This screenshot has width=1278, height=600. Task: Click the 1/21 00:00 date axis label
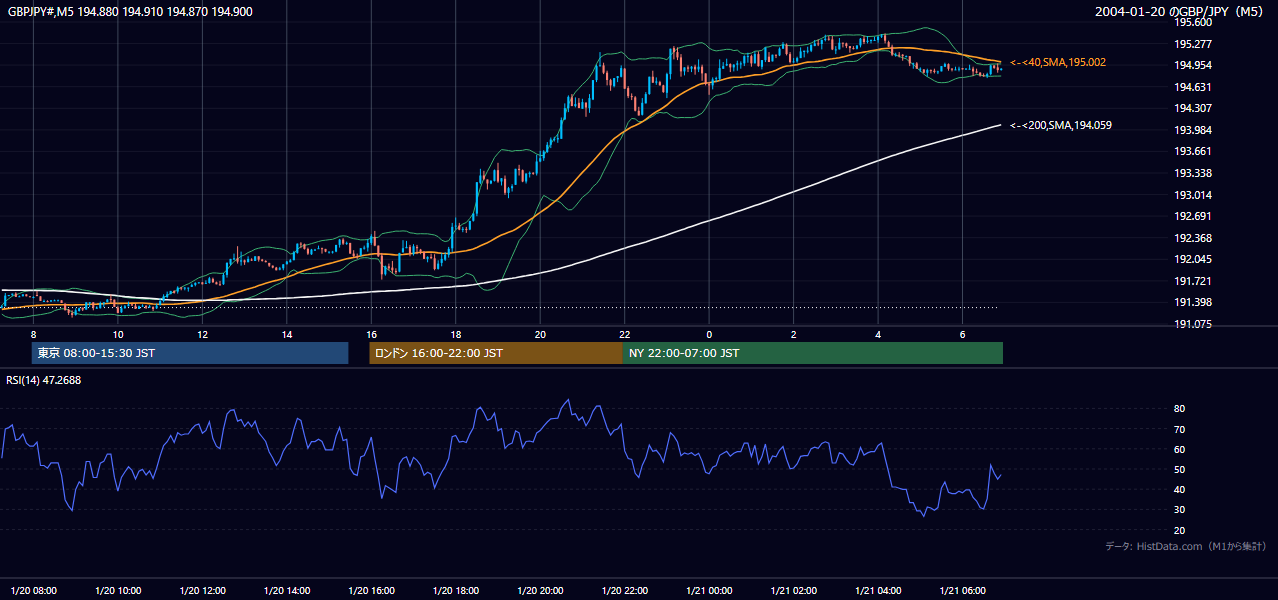(709, 590)
